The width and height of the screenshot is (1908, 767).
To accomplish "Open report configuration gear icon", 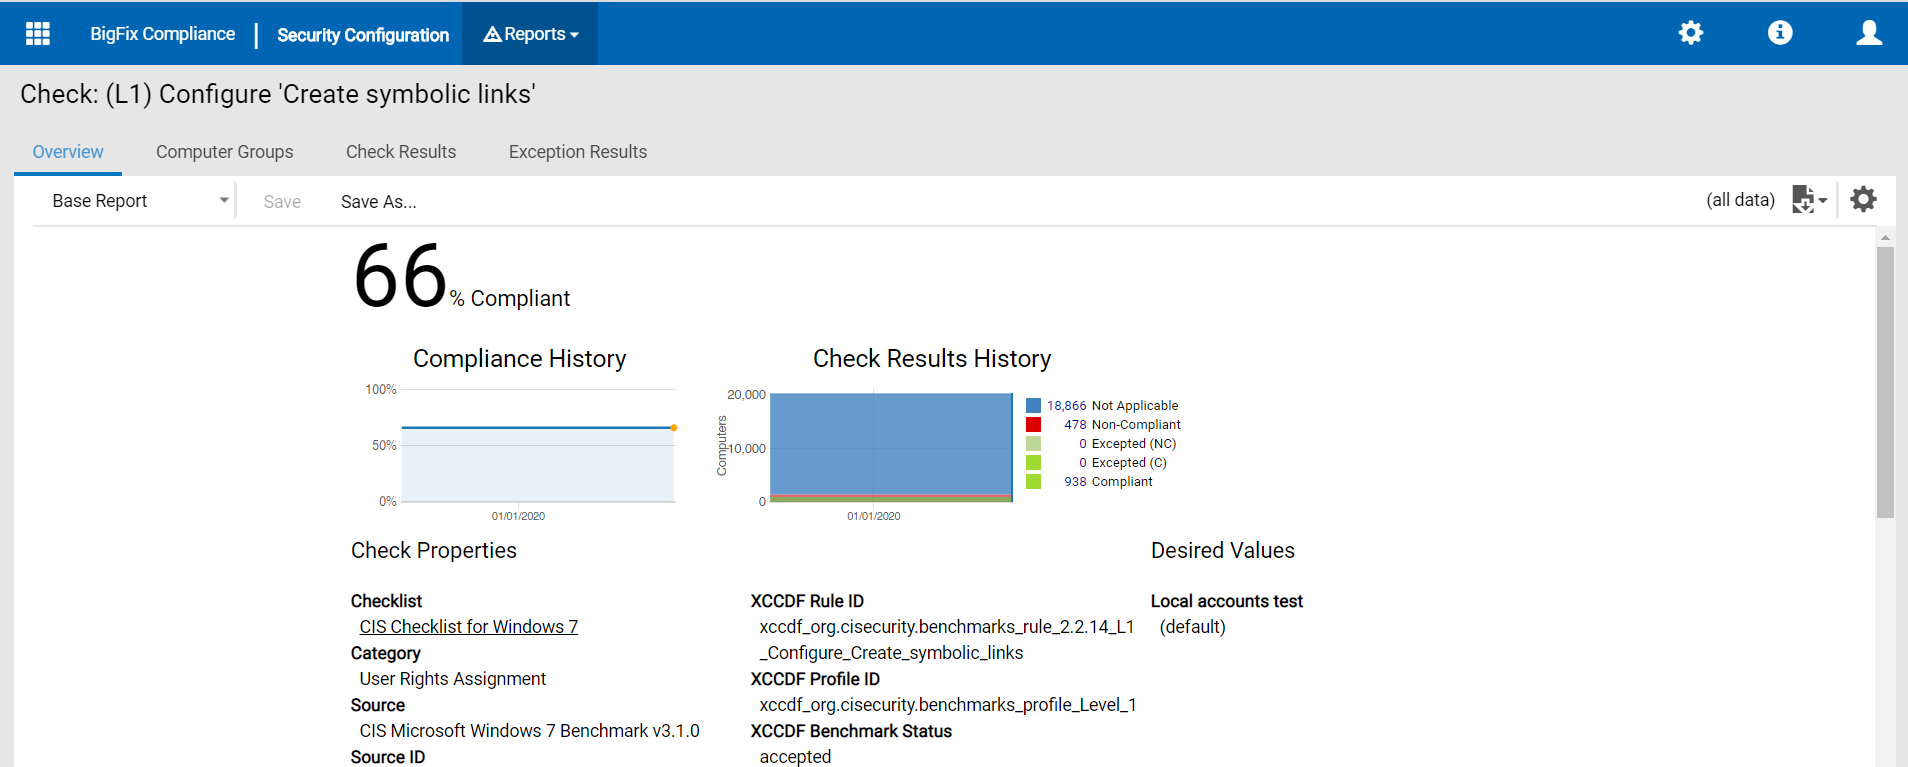I will (1863, 200).
